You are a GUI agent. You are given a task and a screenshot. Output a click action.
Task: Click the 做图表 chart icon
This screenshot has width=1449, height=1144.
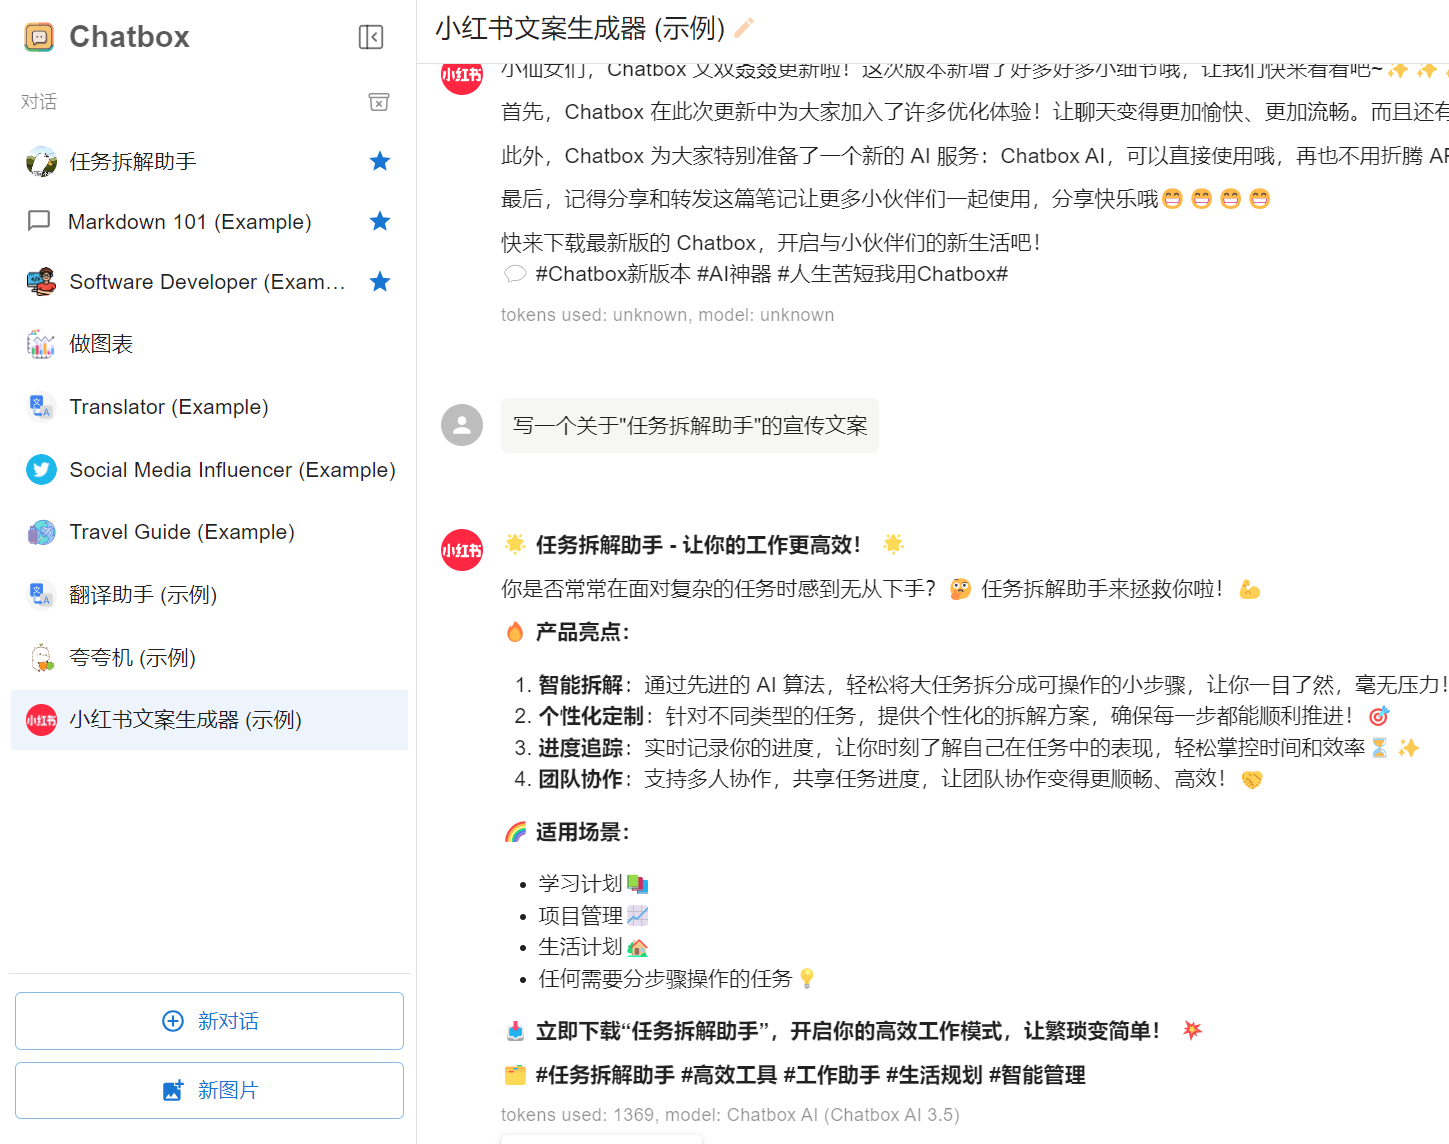pos(41,344)
